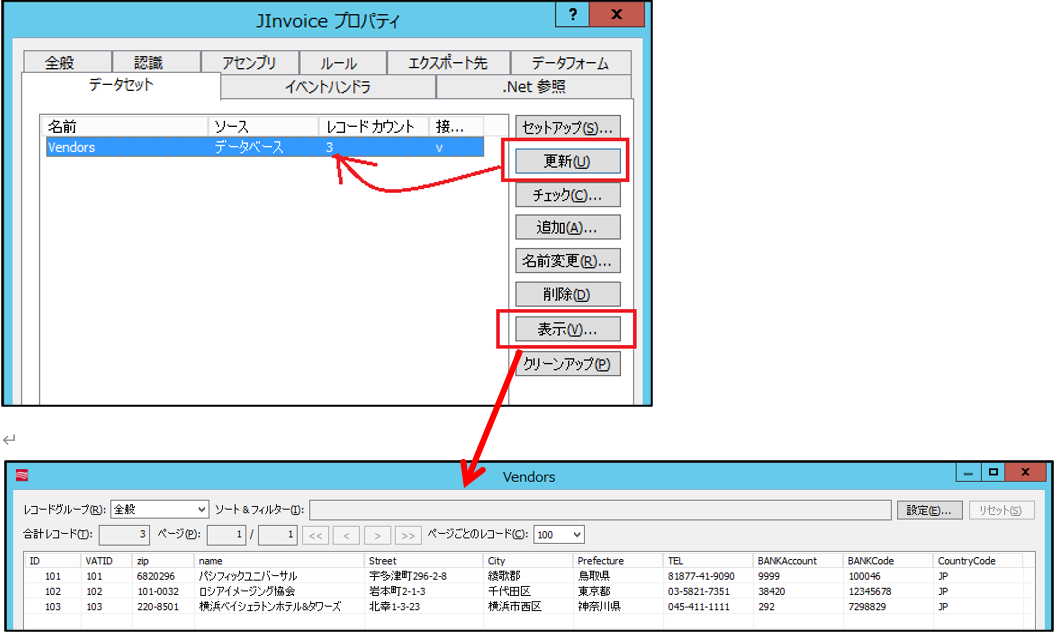
Task: Click the Prefecture column header
Action: (618, 561)
